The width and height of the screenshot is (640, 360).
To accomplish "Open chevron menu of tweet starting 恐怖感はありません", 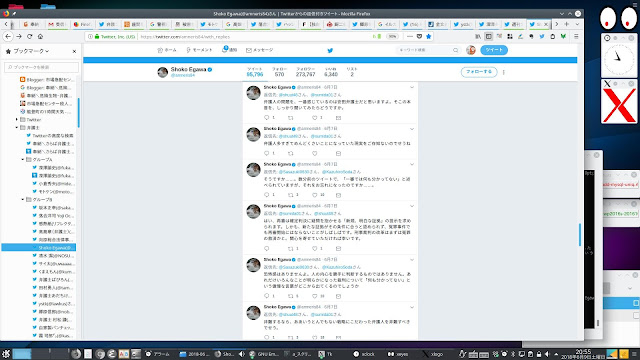I will click(x=412, y=260).
